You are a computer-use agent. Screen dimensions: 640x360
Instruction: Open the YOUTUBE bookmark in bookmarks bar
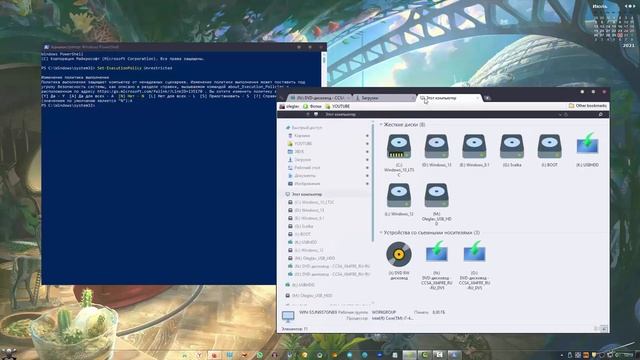pos(338,106)
